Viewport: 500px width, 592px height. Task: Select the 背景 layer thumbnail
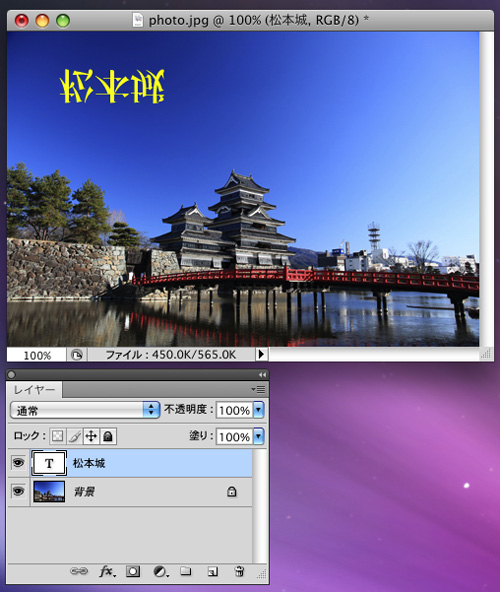[x=49, y=492]
